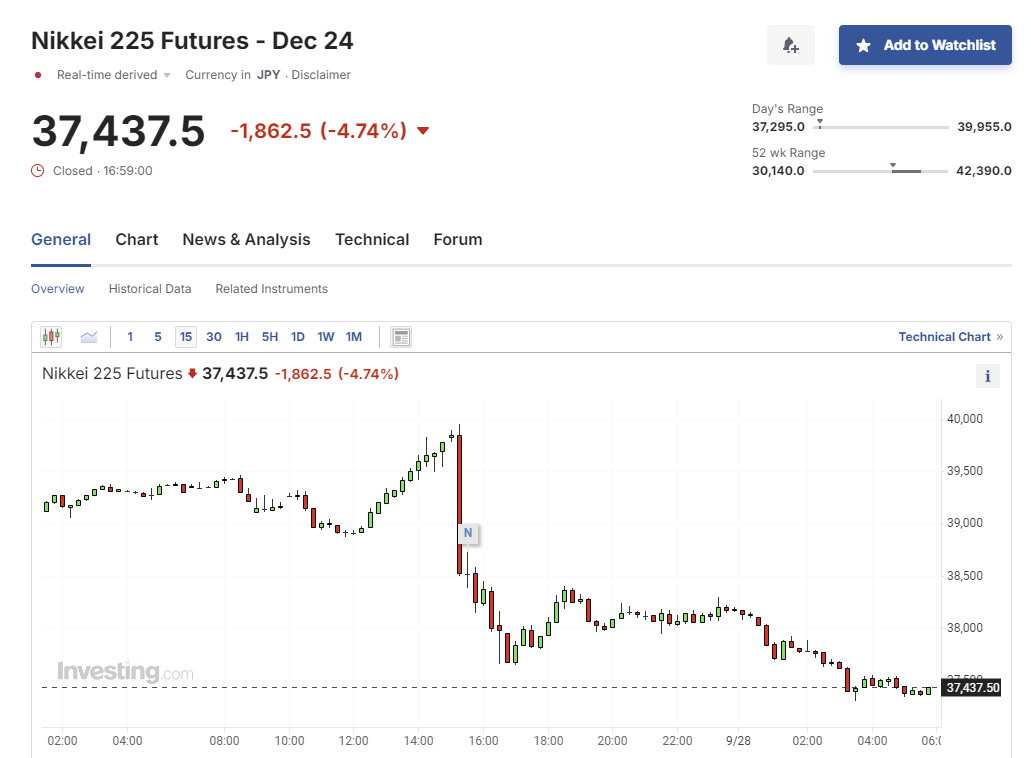Viewport: 1031px width, 758px height.
Task: Click the chart info "i" icon
Action: click(987, 376)
